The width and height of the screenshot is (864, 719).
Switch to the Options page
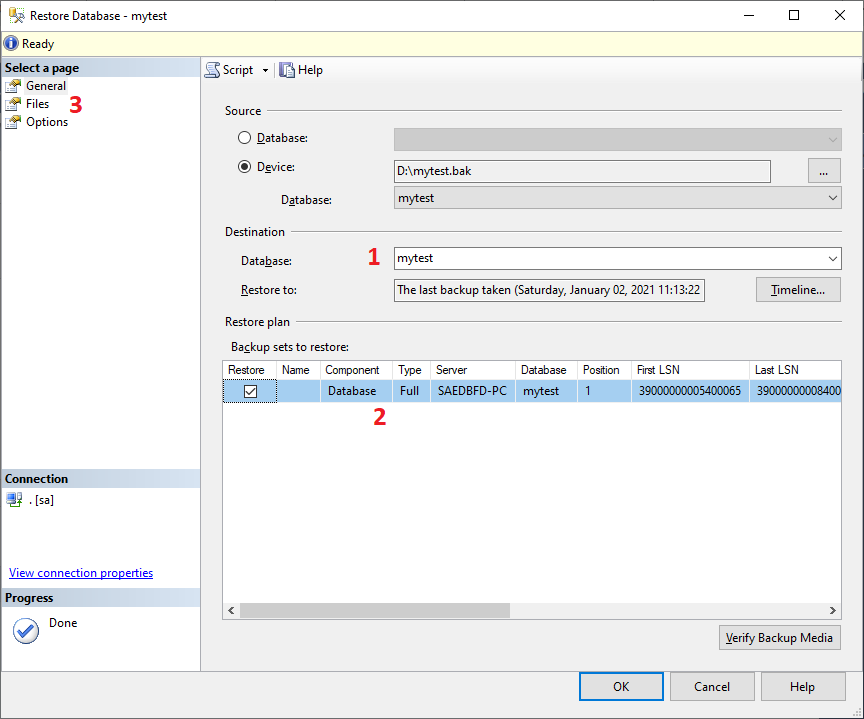[x=47, y=122]
